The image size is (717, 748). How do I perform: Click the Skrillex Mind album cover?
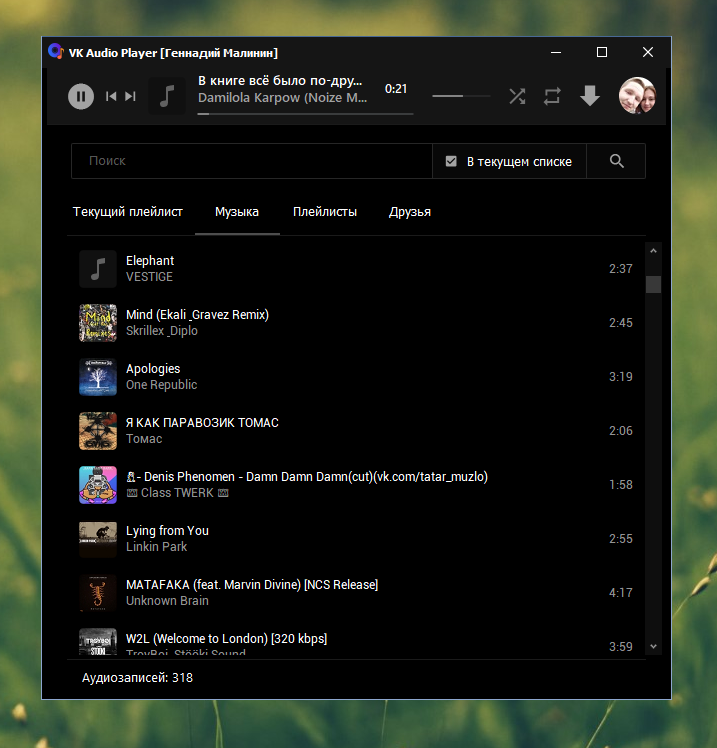coord(98,322)
